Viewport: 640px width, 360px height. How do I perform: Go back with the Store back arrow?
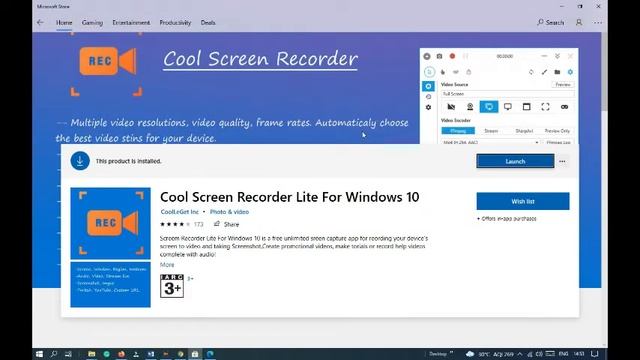pos(40,22)
